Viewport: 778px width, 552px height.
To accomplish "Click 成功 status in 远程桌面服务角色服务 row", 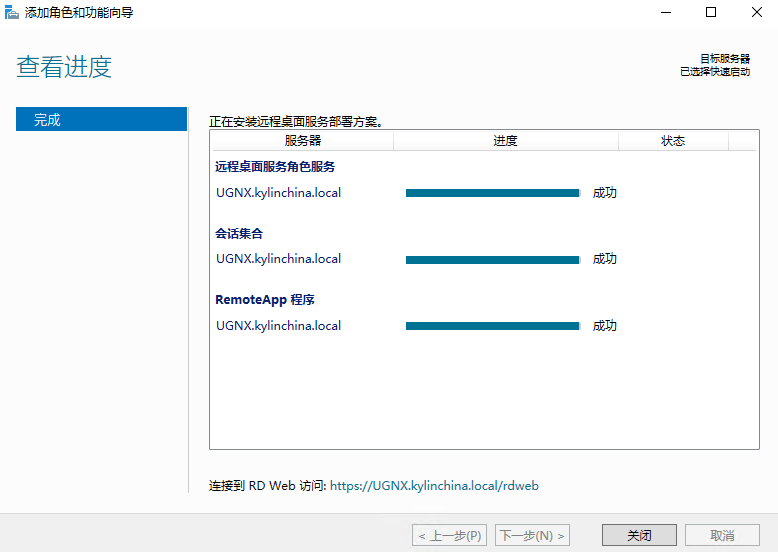I will pos(604,193).
